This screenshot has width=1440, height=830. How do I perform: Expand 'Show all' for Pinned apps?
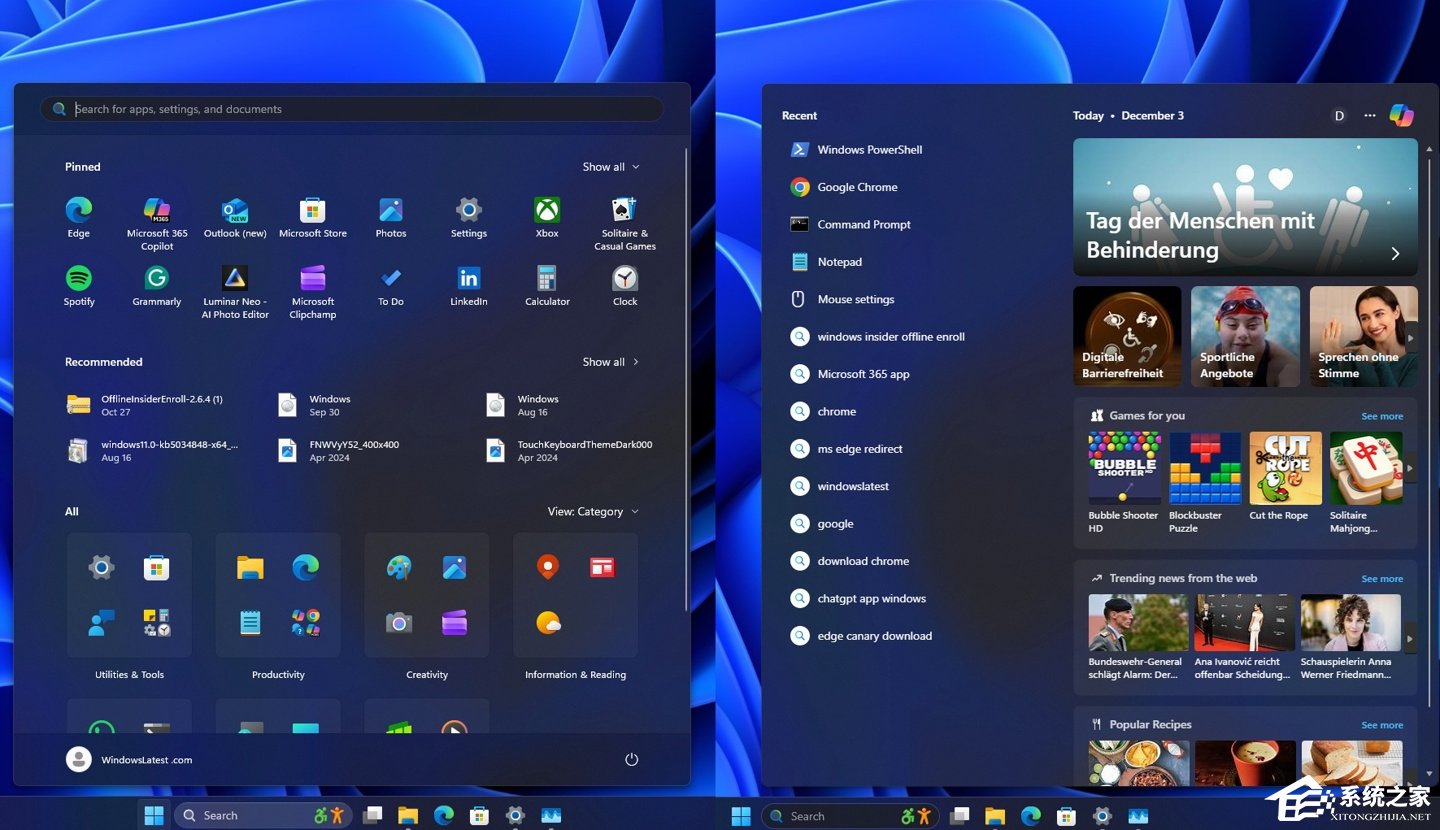click(x=611, y=167)
